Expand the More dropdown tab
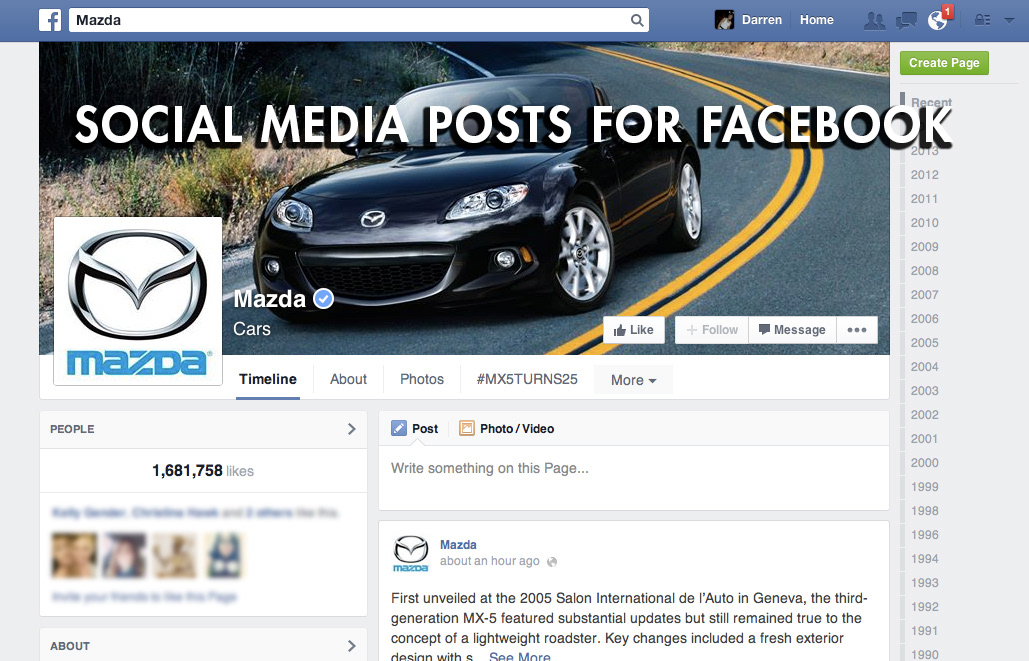1029x661 pixels. (x=633, y=380)
